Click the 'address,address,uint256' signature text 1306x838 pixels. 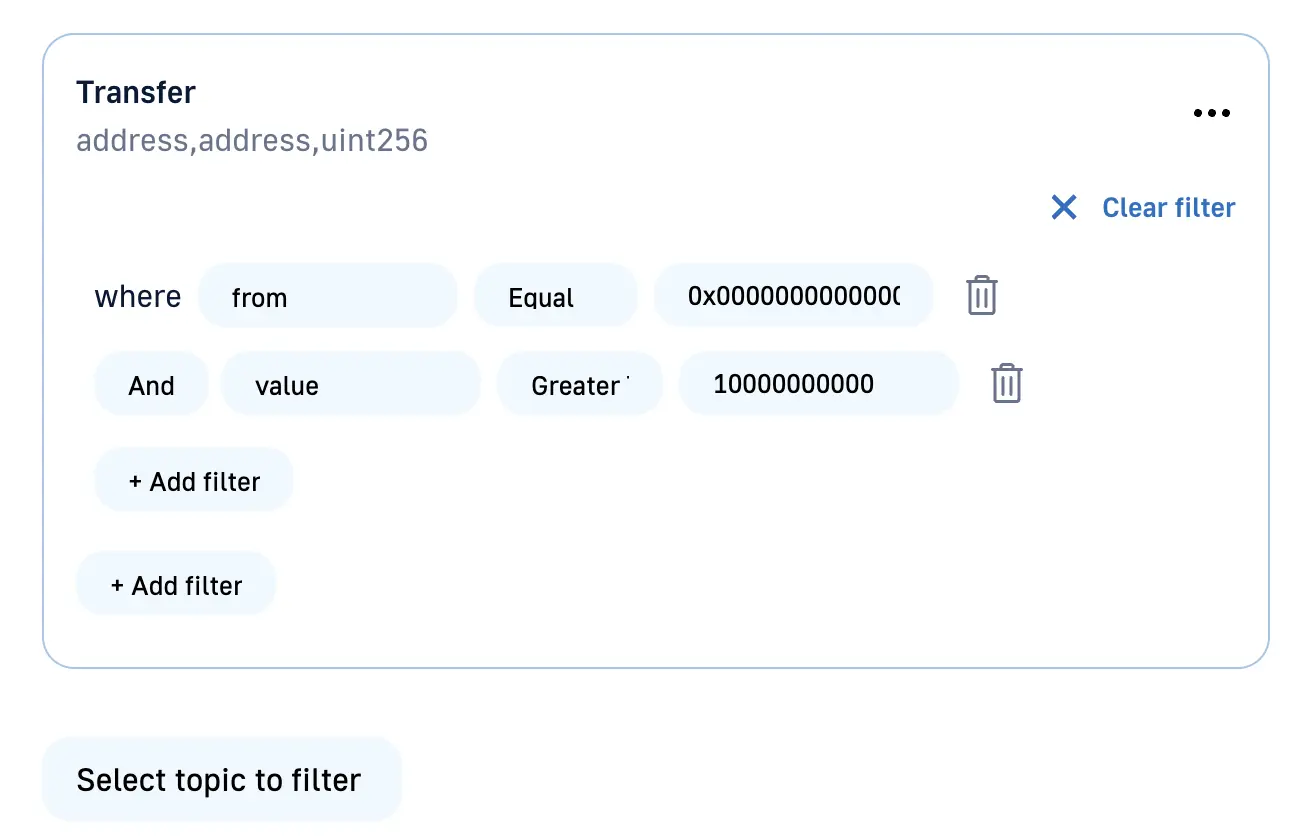252,140
